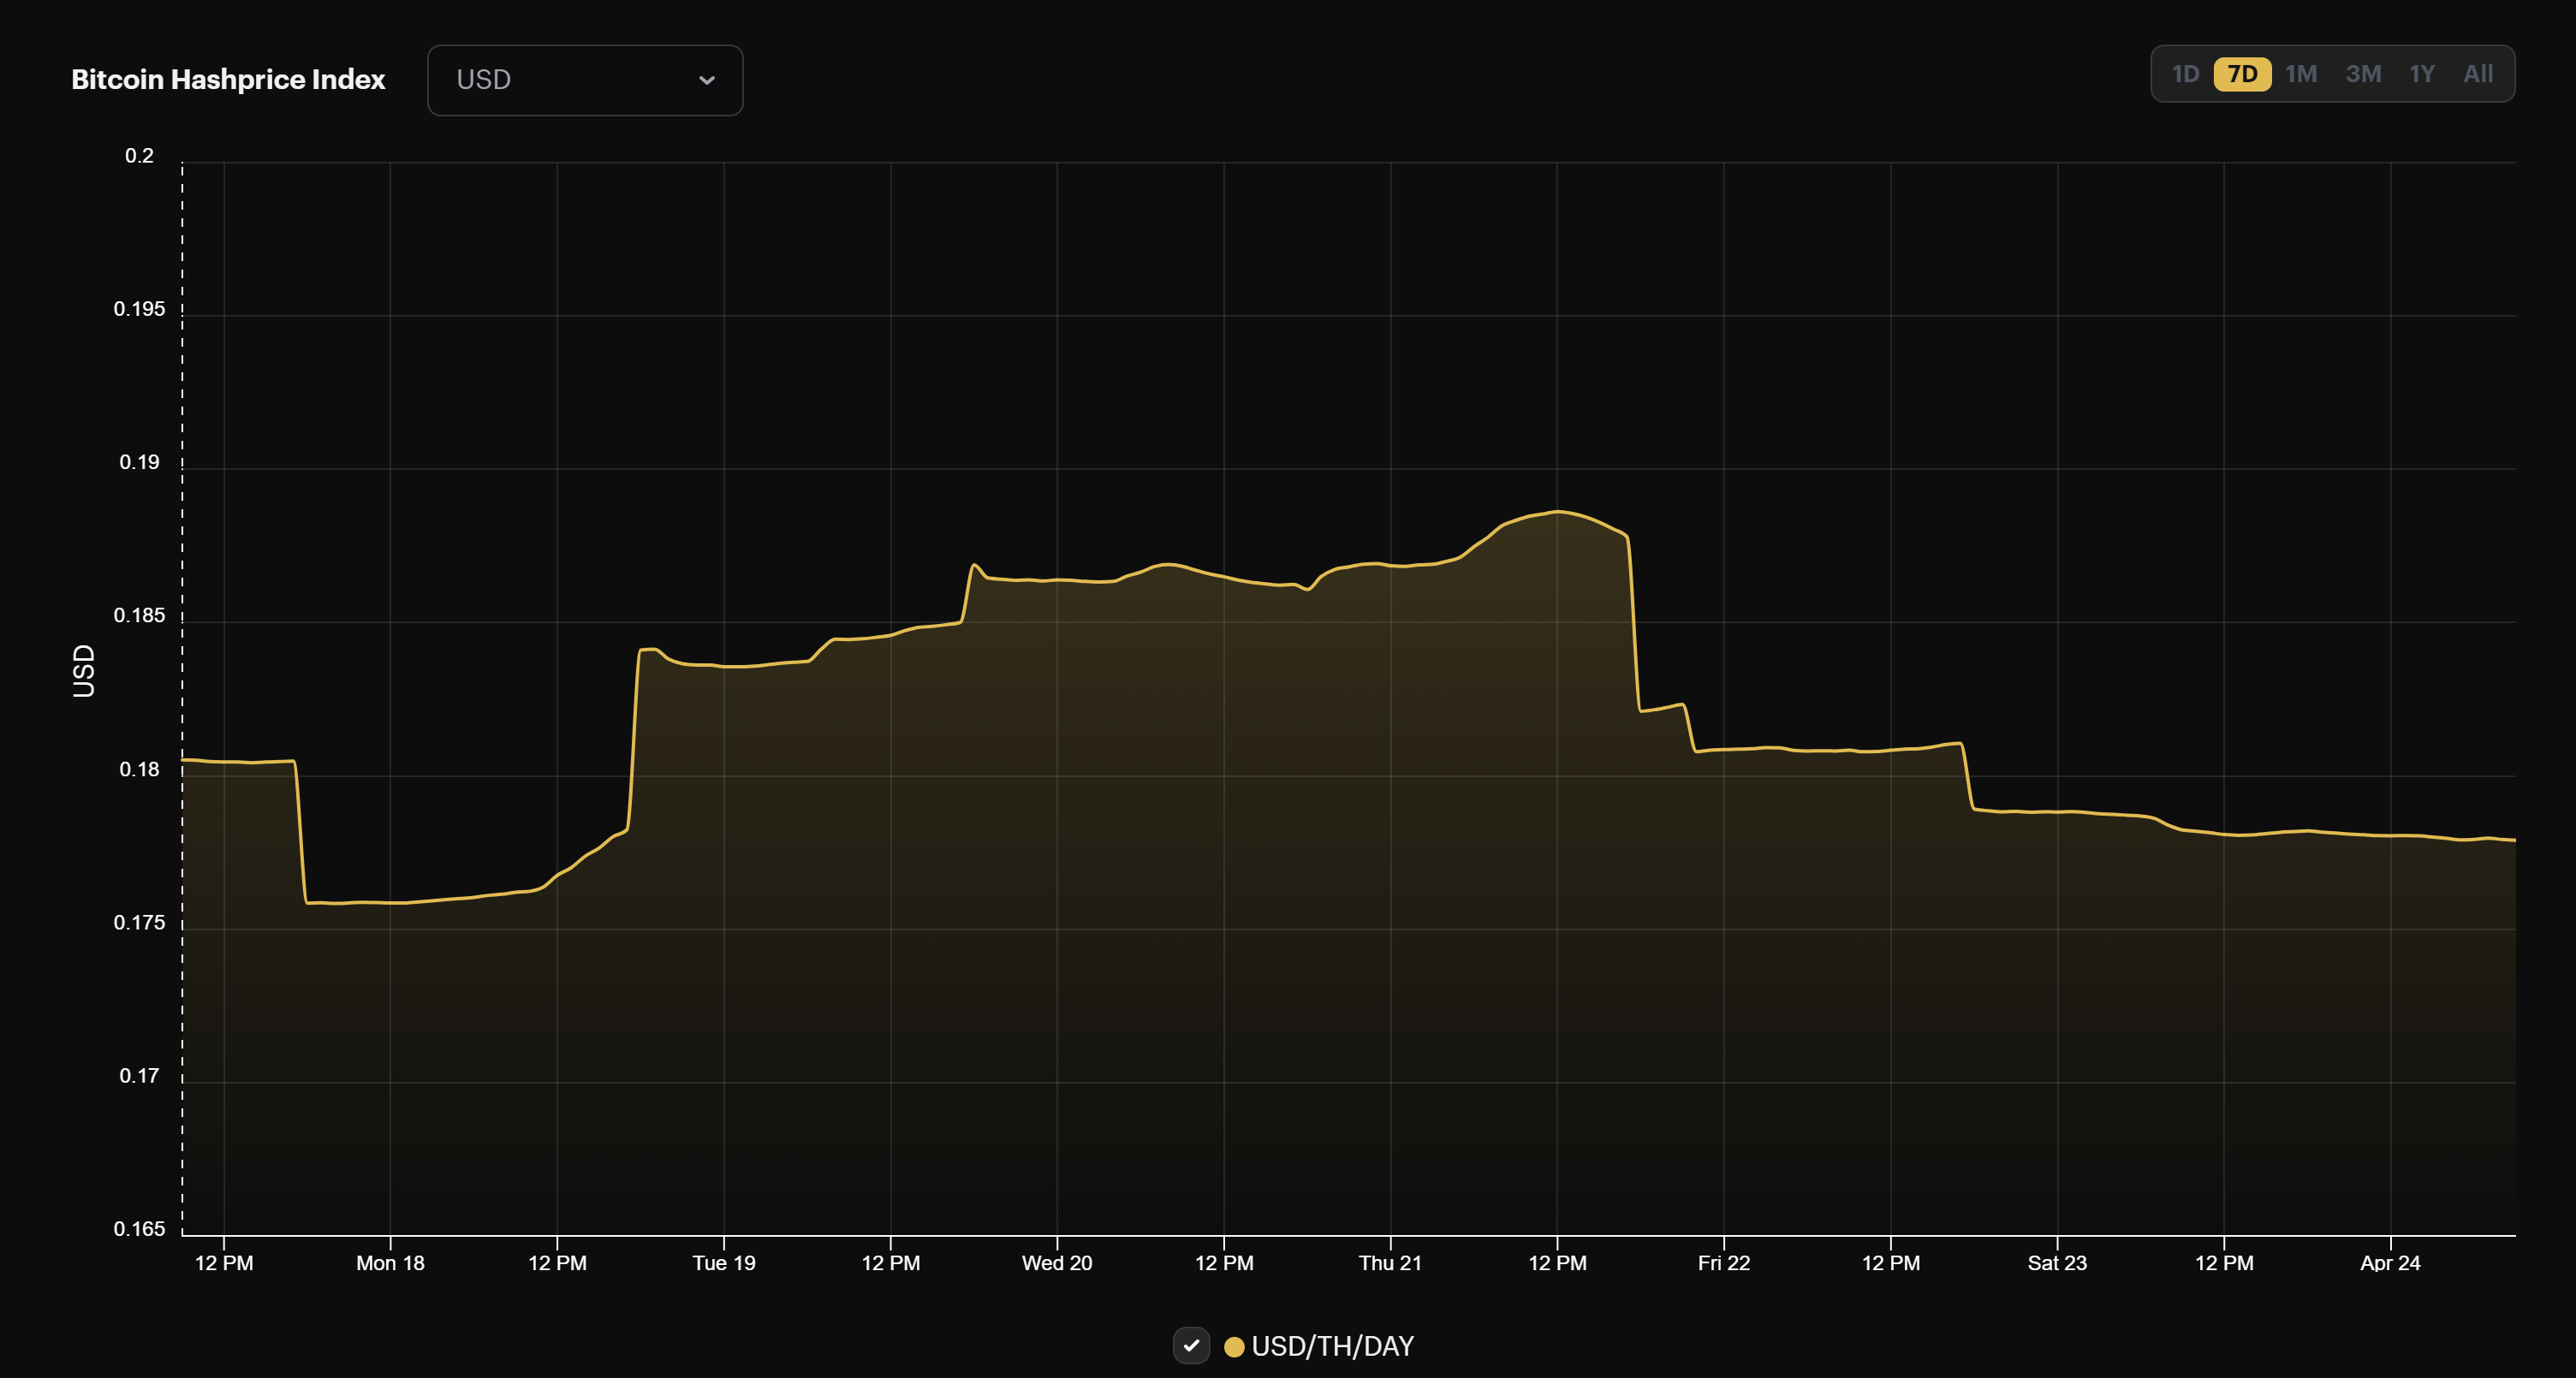Screen dimensions: 2576x1378
Task: Show the All time range
Action: (2478, 74)
